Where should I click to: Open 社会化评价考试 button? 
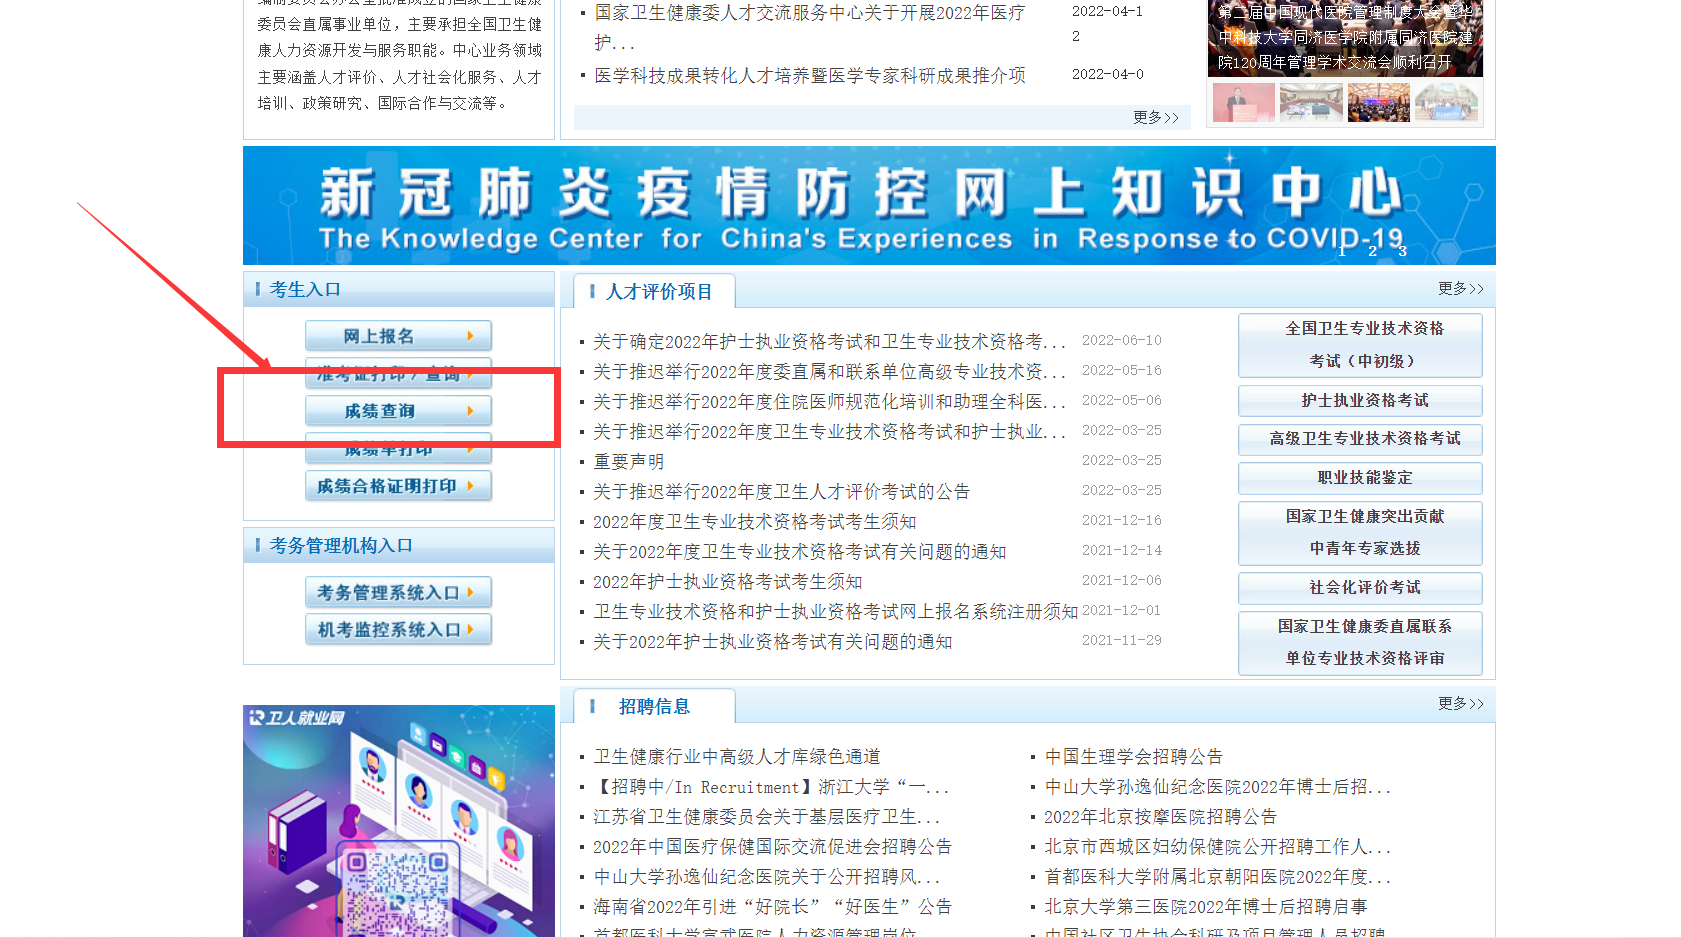tap(1360, 588)
